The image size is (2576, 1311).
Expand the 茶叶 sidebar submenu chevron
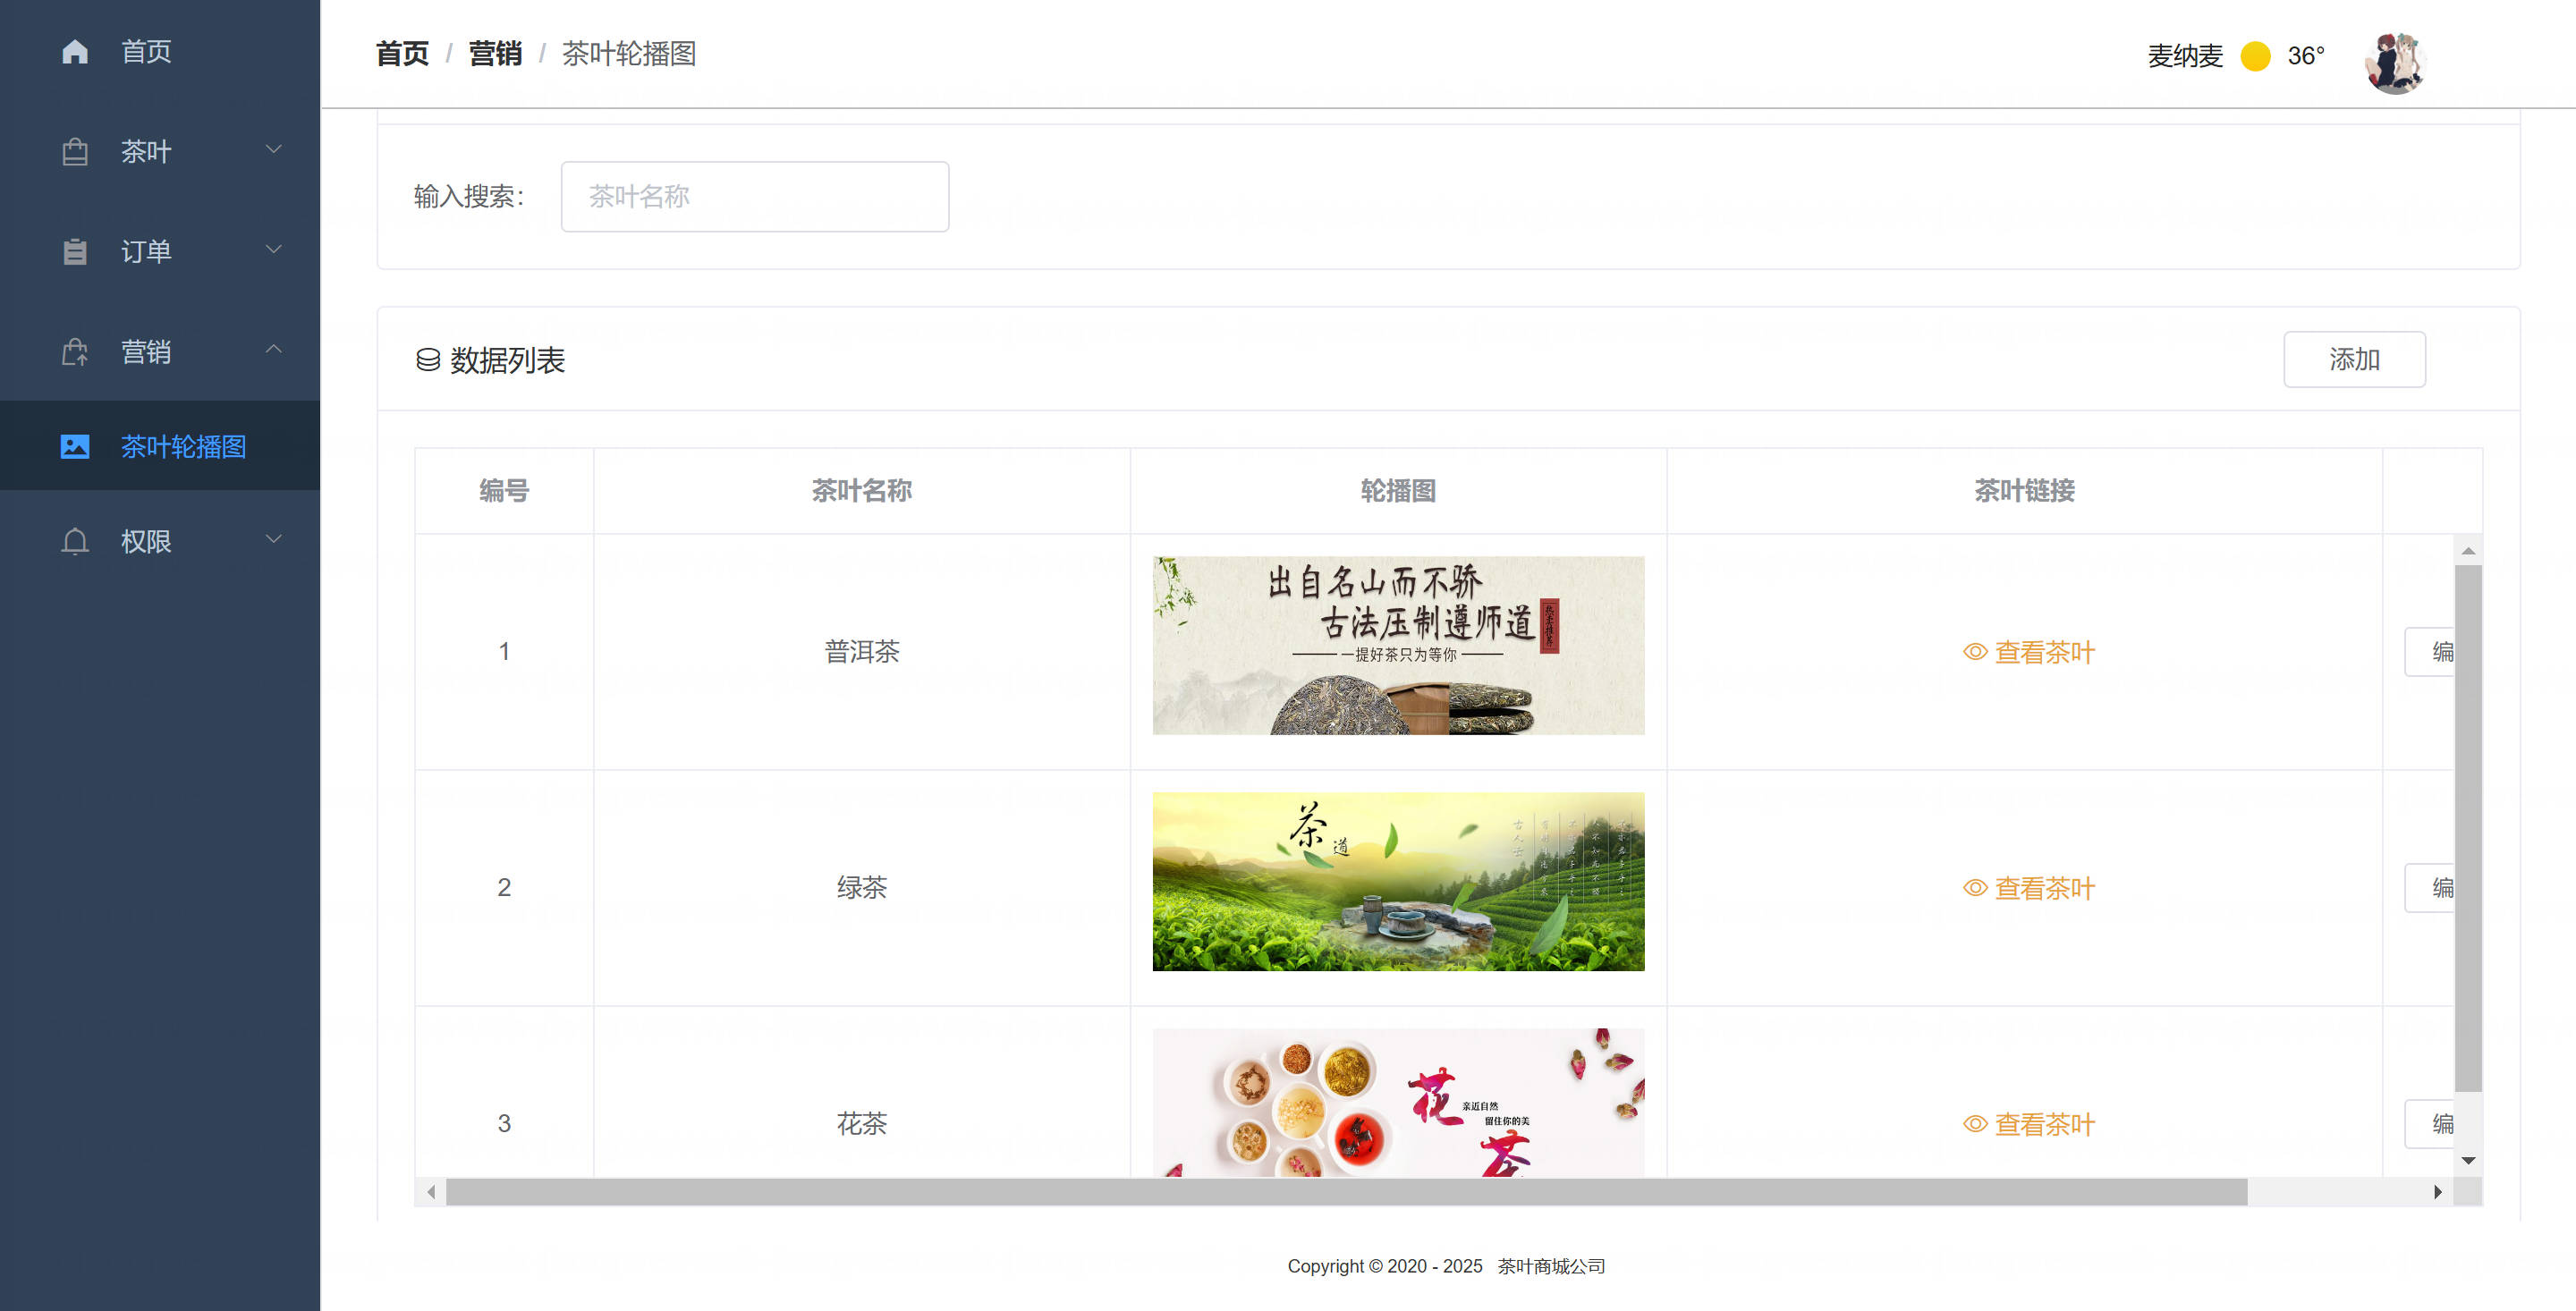tap(273, 150)
